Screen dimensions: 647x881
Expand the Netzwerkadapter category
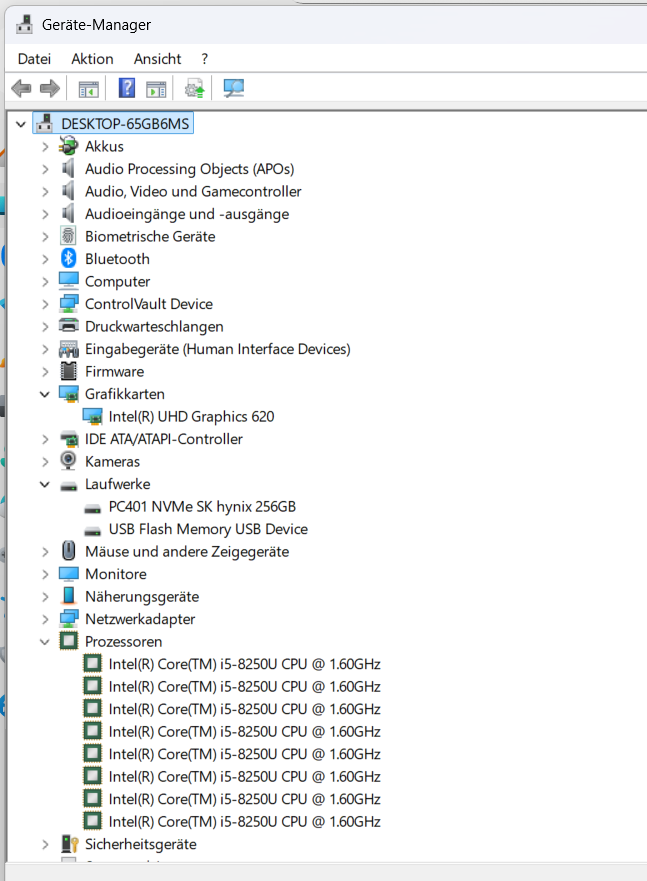click(45, 619)
